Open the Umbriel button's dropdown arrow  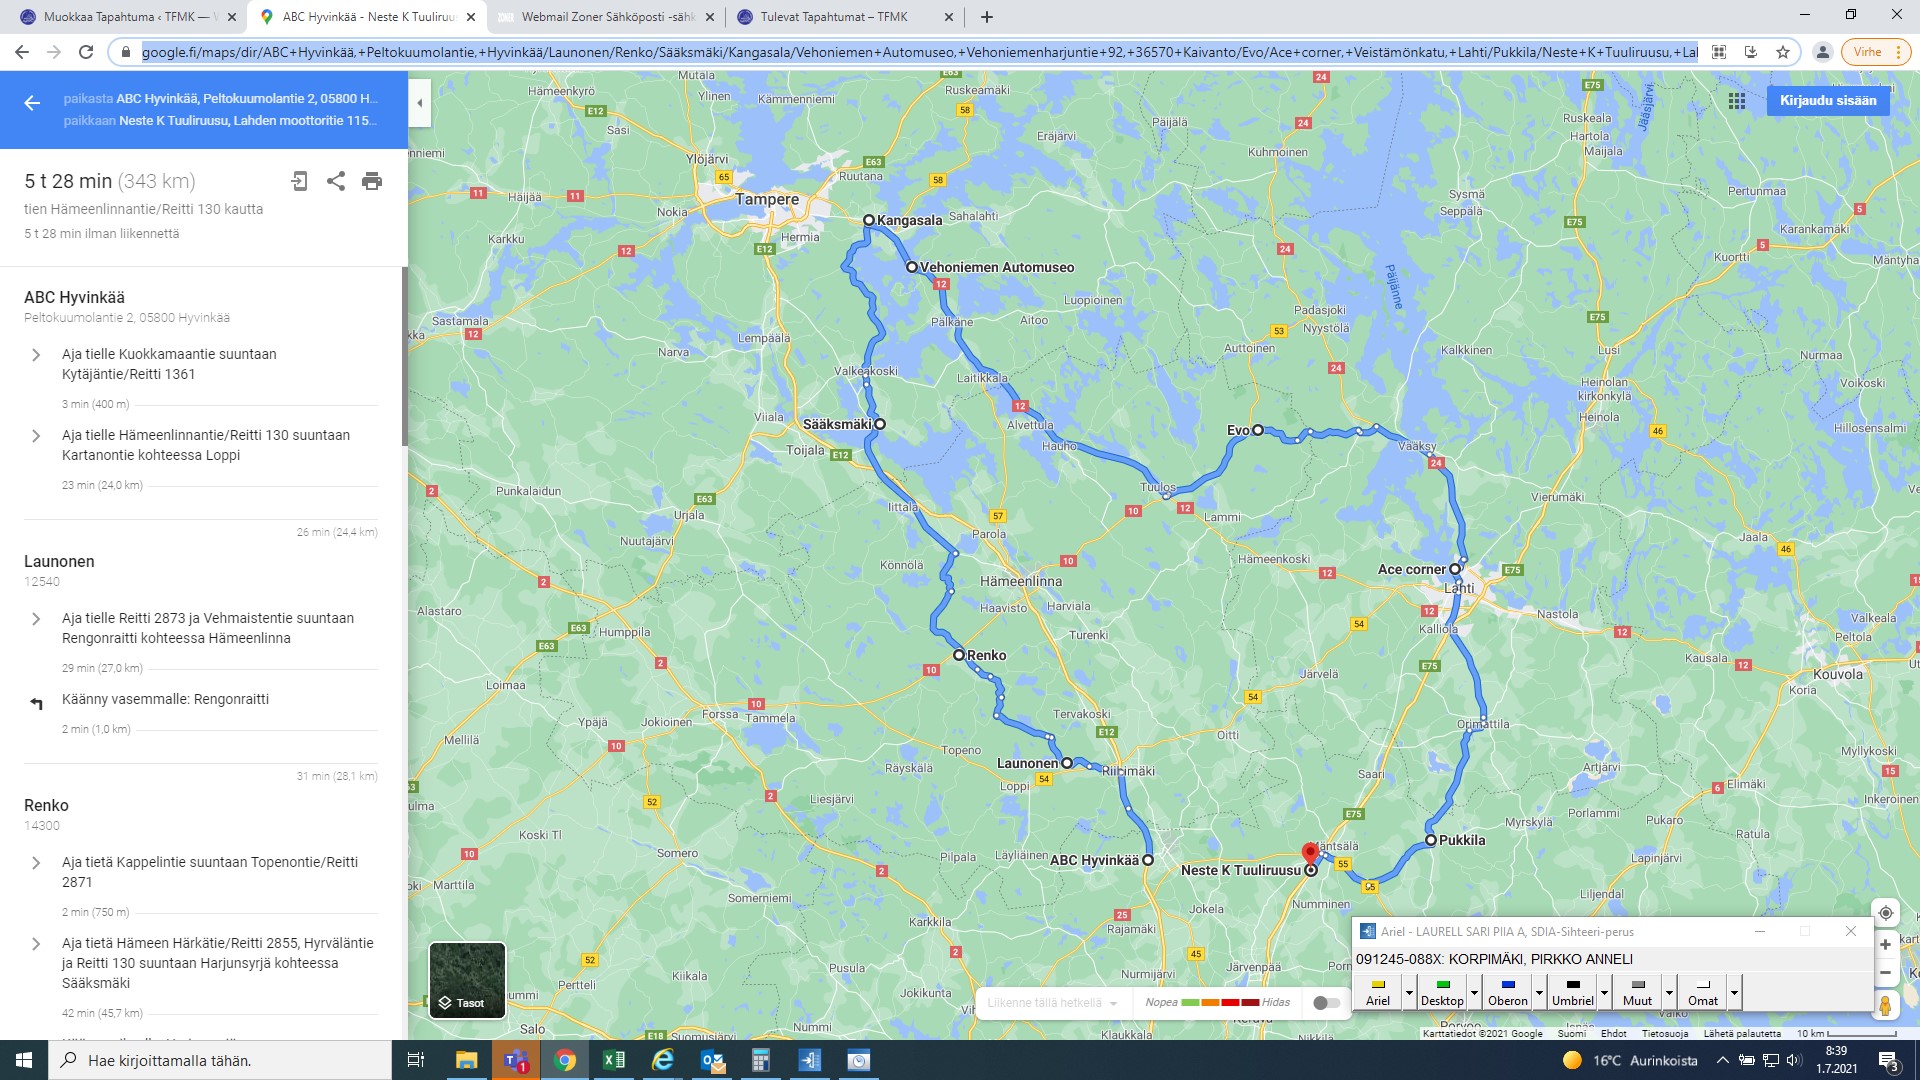point(1604,993)
